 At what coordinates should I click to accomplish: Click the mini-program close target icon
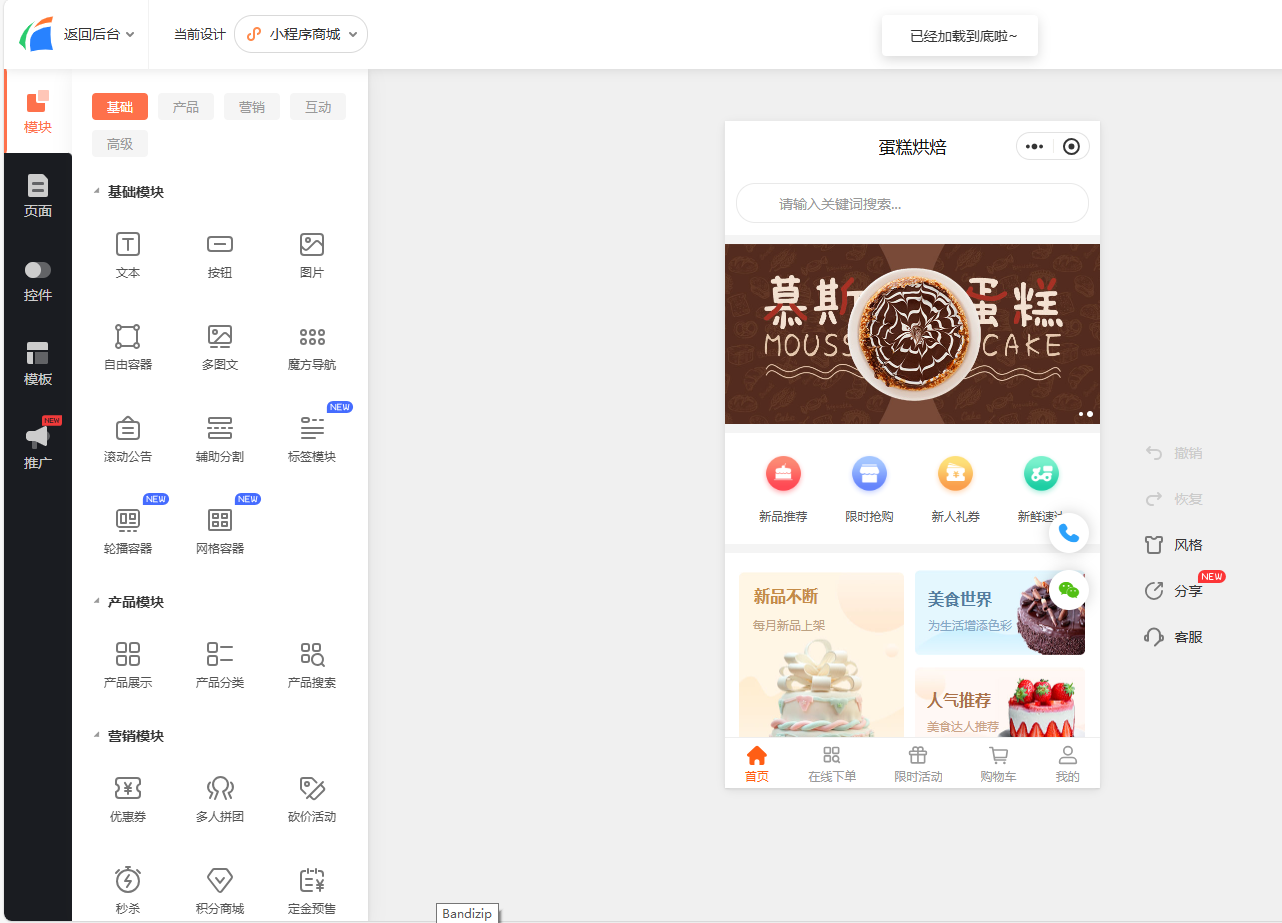(1071, 147)
